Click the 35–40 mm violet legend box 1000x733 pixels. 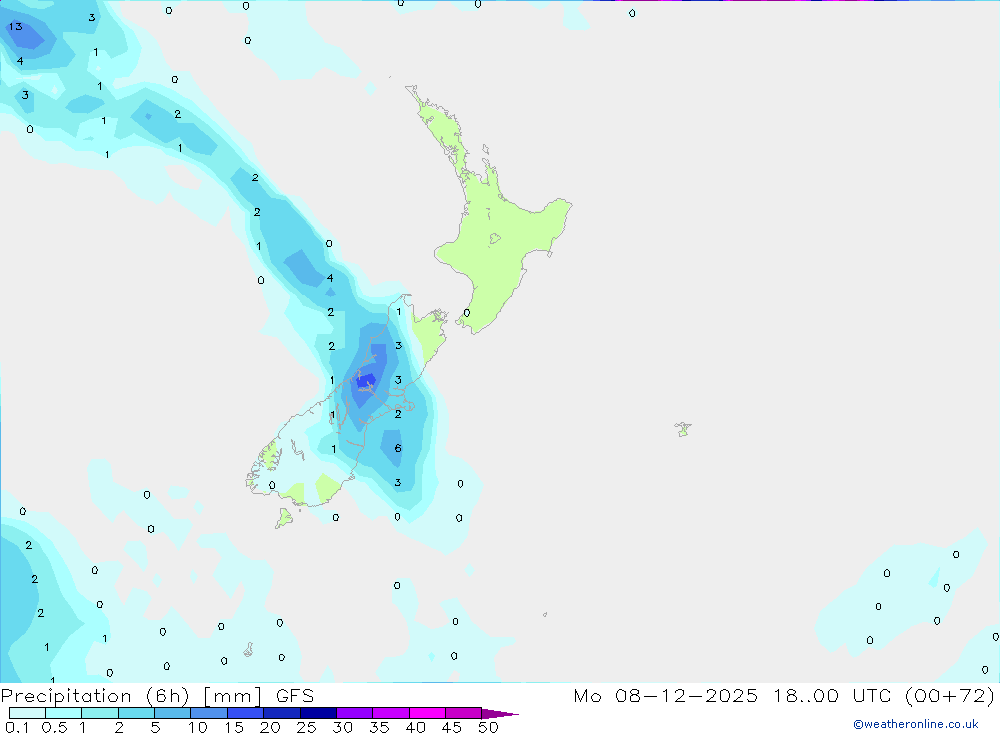(x=390, y=713)
